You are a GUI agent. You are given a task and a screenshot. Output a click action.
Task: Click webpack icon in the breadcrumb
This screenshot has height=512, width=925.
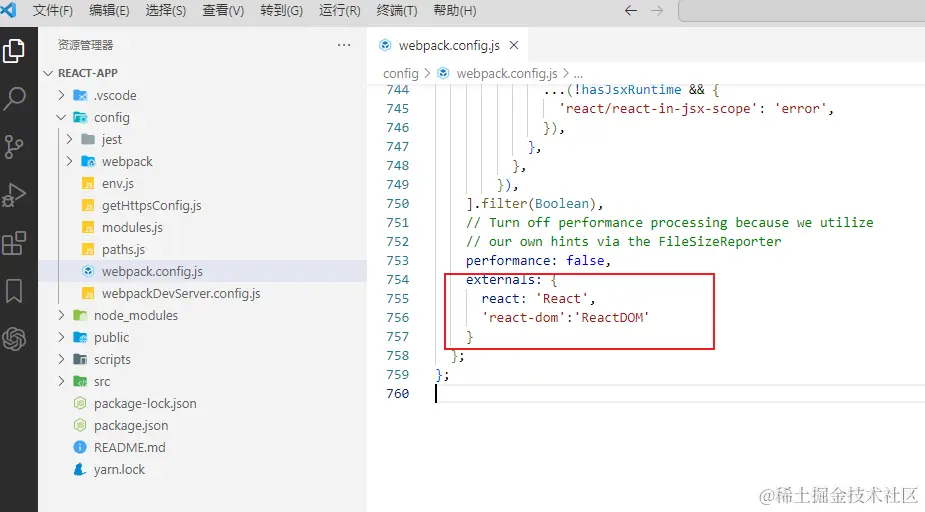(x=443, y=73)
